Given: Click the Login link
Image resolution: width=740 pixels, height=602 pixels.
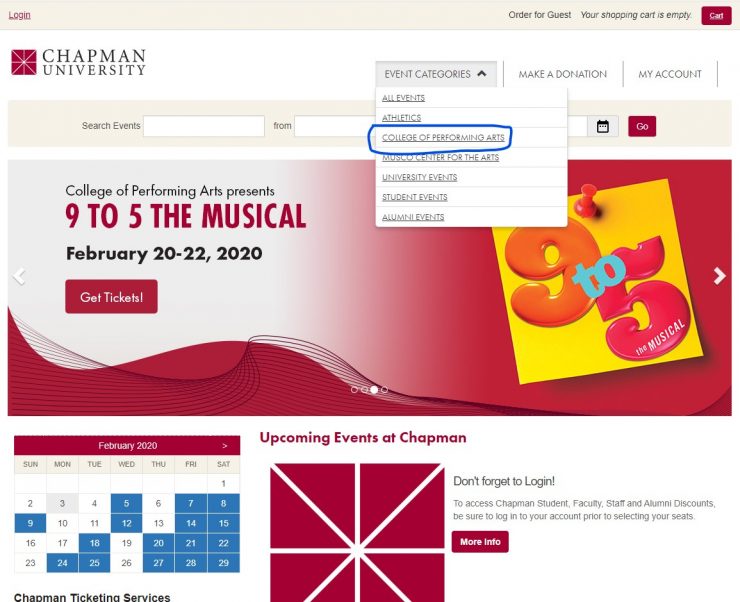Looking at the screenshot, I should click(x=19, y=15).
